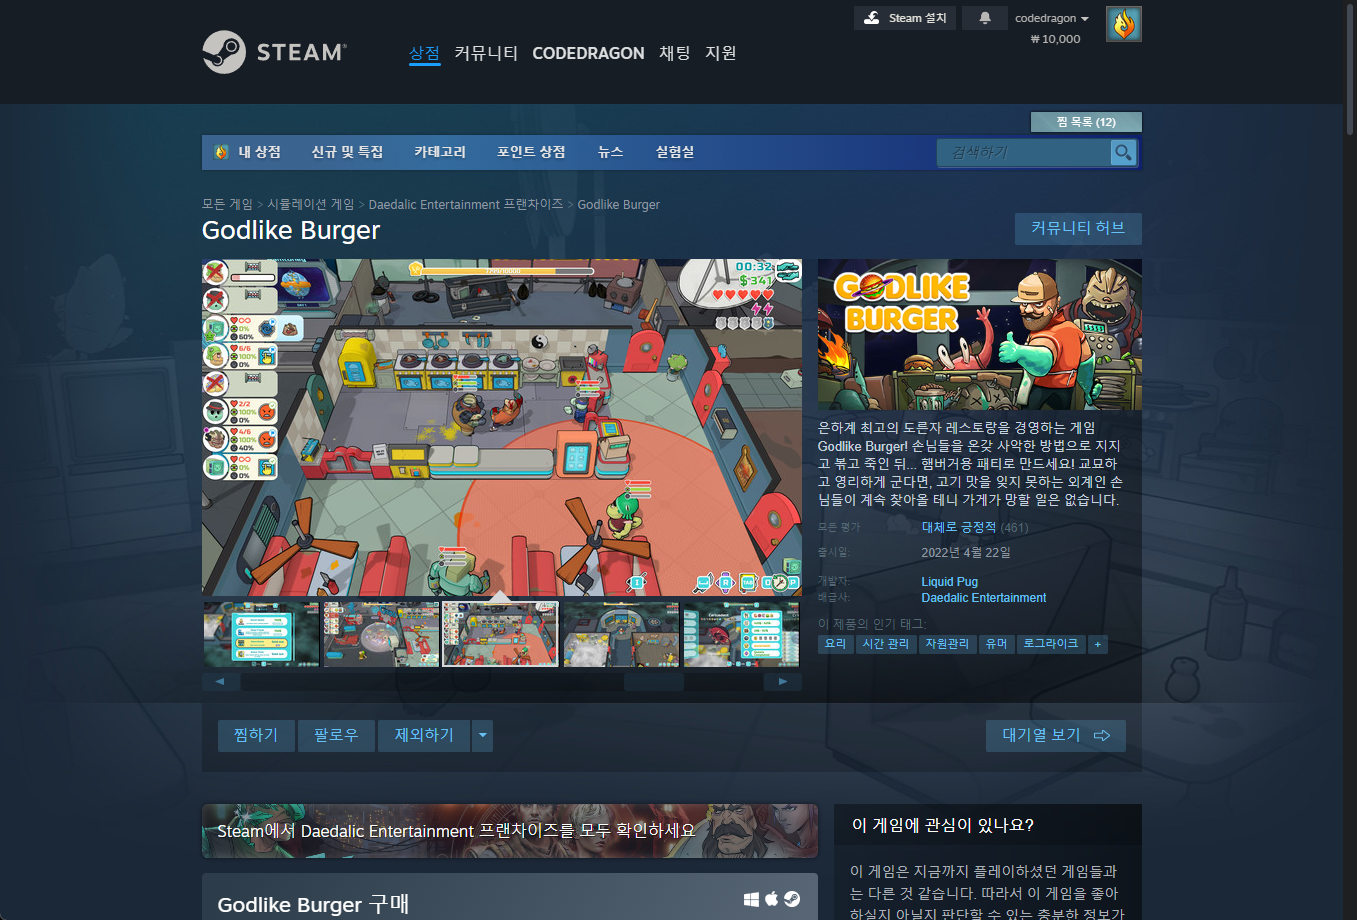1357x920 pixels.
Task: Click the 대체로 긍정적 review summary
Action: [x=959, y=527]
